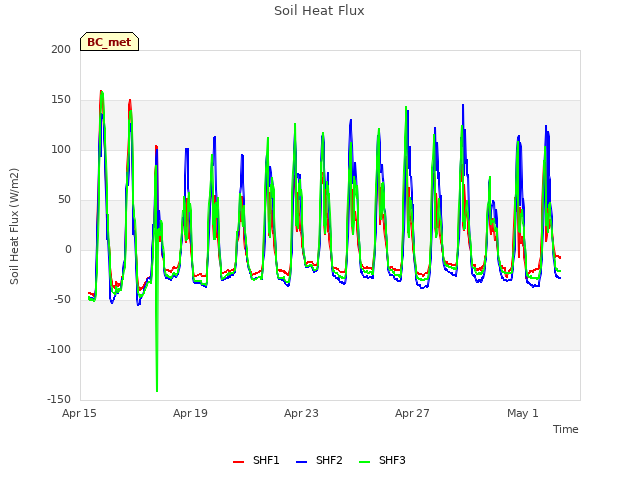Click the green SHF3 legend color marker
Viewport: 640px width, 480px height.
364,462
